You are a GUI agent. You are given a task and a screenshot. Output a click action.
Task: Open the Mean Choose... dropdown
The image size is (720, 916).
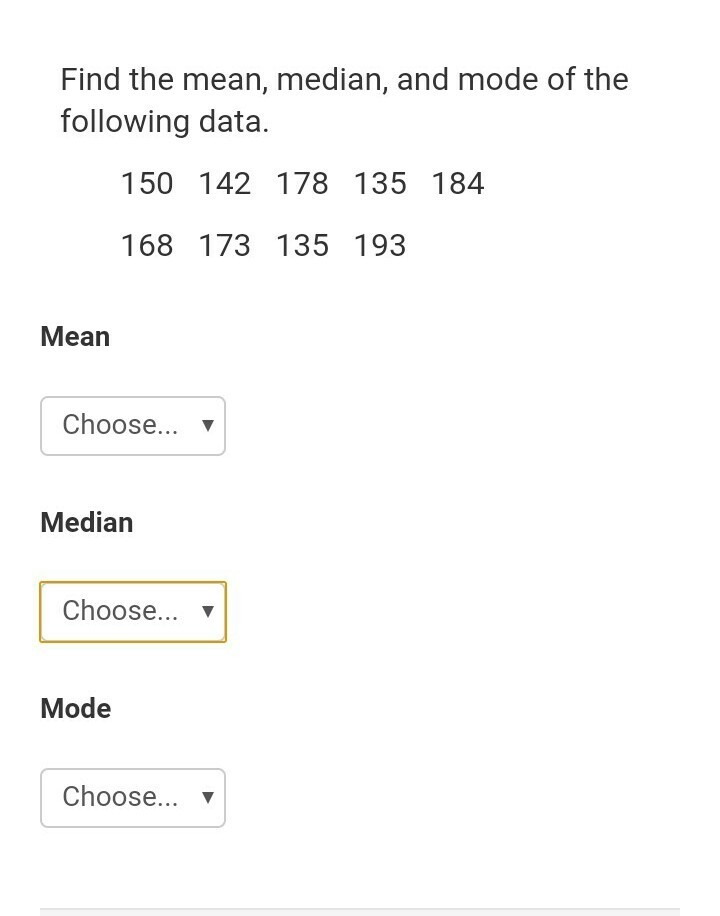coord(132,426)
